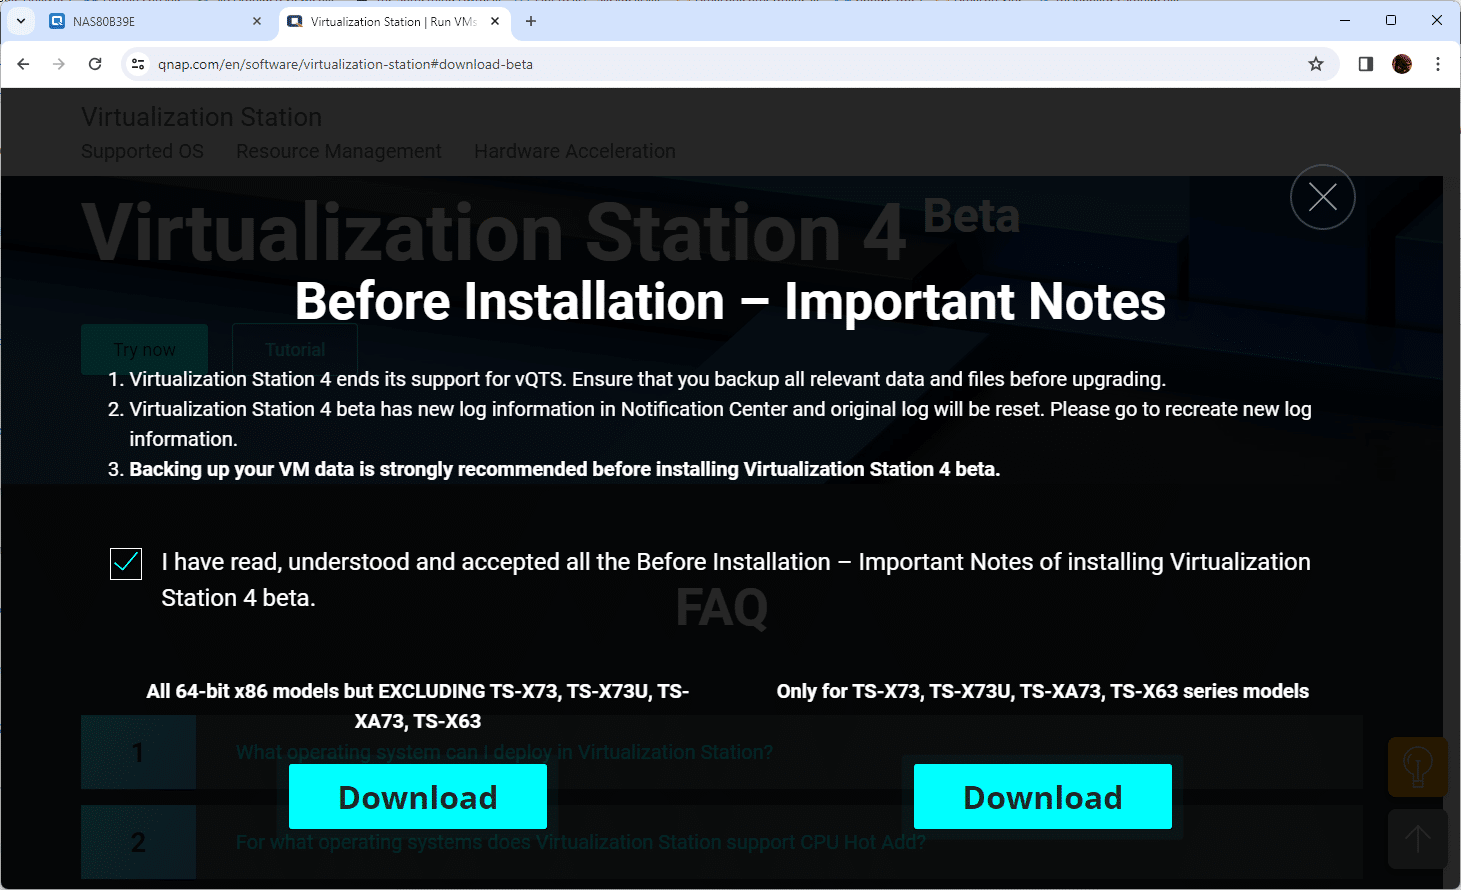Screen dimensions: 1461x890
Task: Go back in browser history
Action: 24,64
